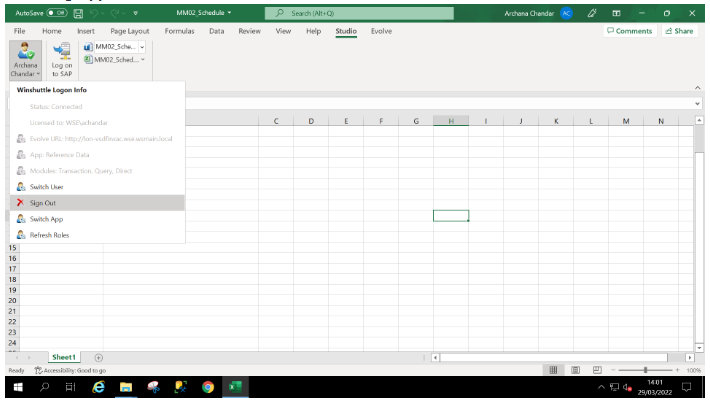Screen dimensions: 710x400
Task: Click the Refresh Roles option
Action: 50,235
